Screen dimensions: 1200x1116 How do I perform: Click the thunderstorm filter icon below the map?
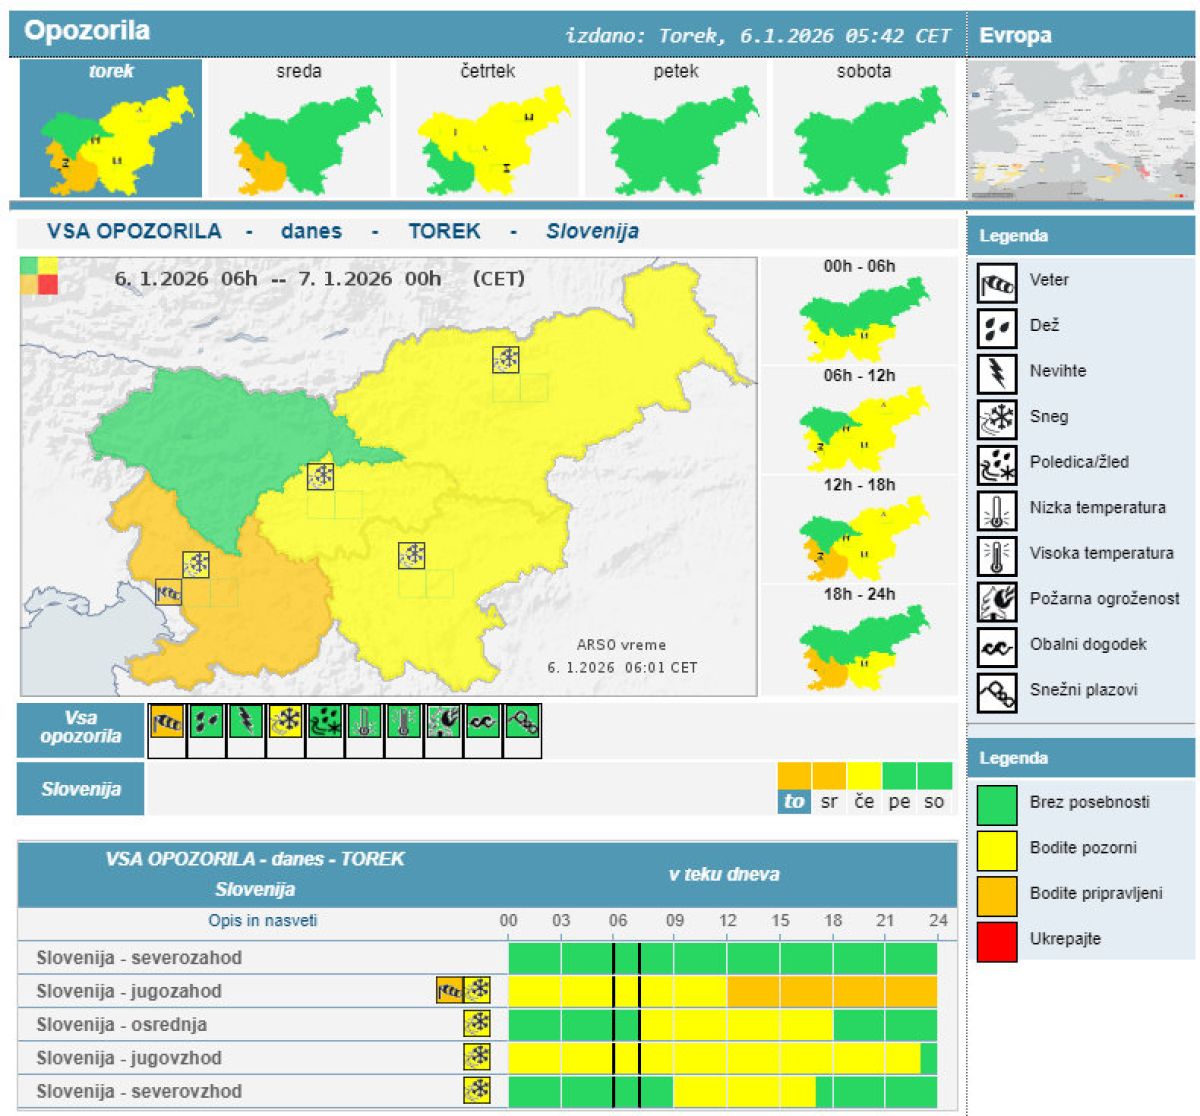pyautogui.click(x=246, y=722)
